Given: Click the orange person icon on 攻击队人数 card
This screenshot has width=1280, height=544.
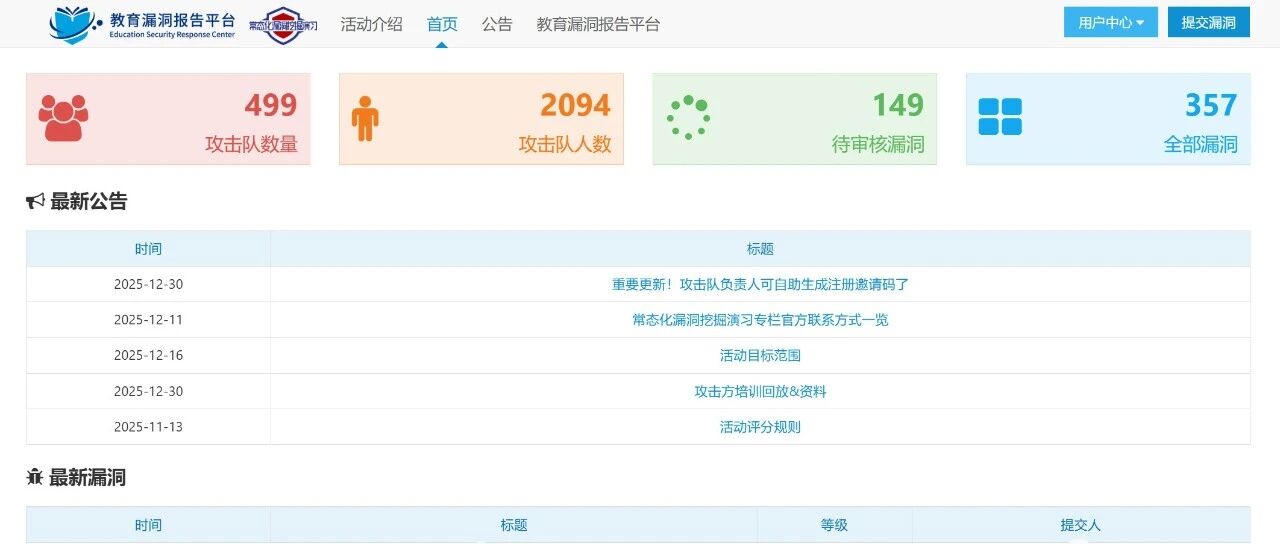Looking at the screenshot, I should coord(365,118).
